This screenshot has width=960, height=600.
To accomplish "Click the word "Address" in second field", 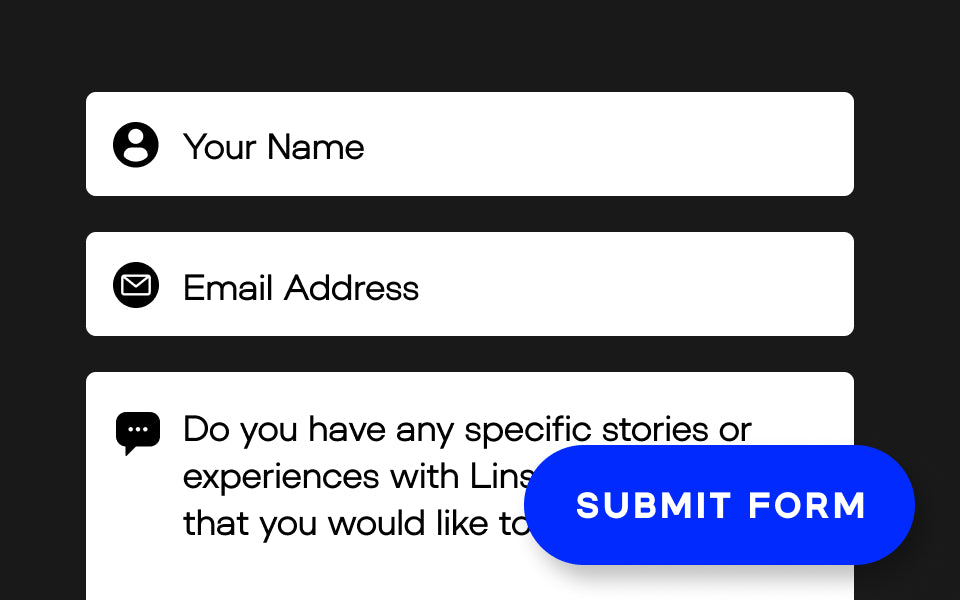I will (x=351, y=288).
